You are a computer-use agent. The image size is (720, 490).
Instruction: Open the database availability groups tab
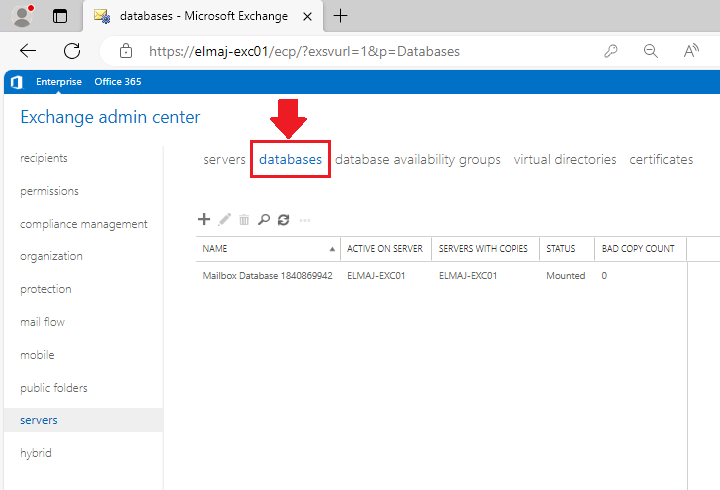(417, 159)
